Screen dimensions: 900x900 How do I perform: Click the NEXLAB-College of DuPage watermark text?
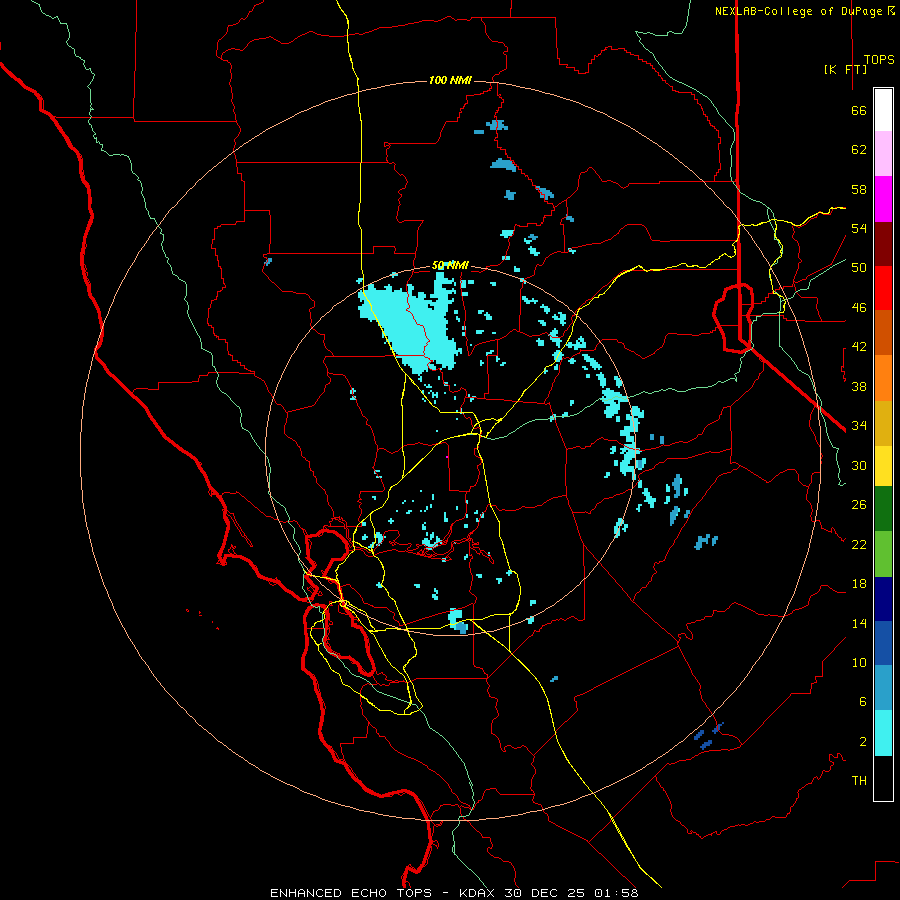click(x=804, y=11)
